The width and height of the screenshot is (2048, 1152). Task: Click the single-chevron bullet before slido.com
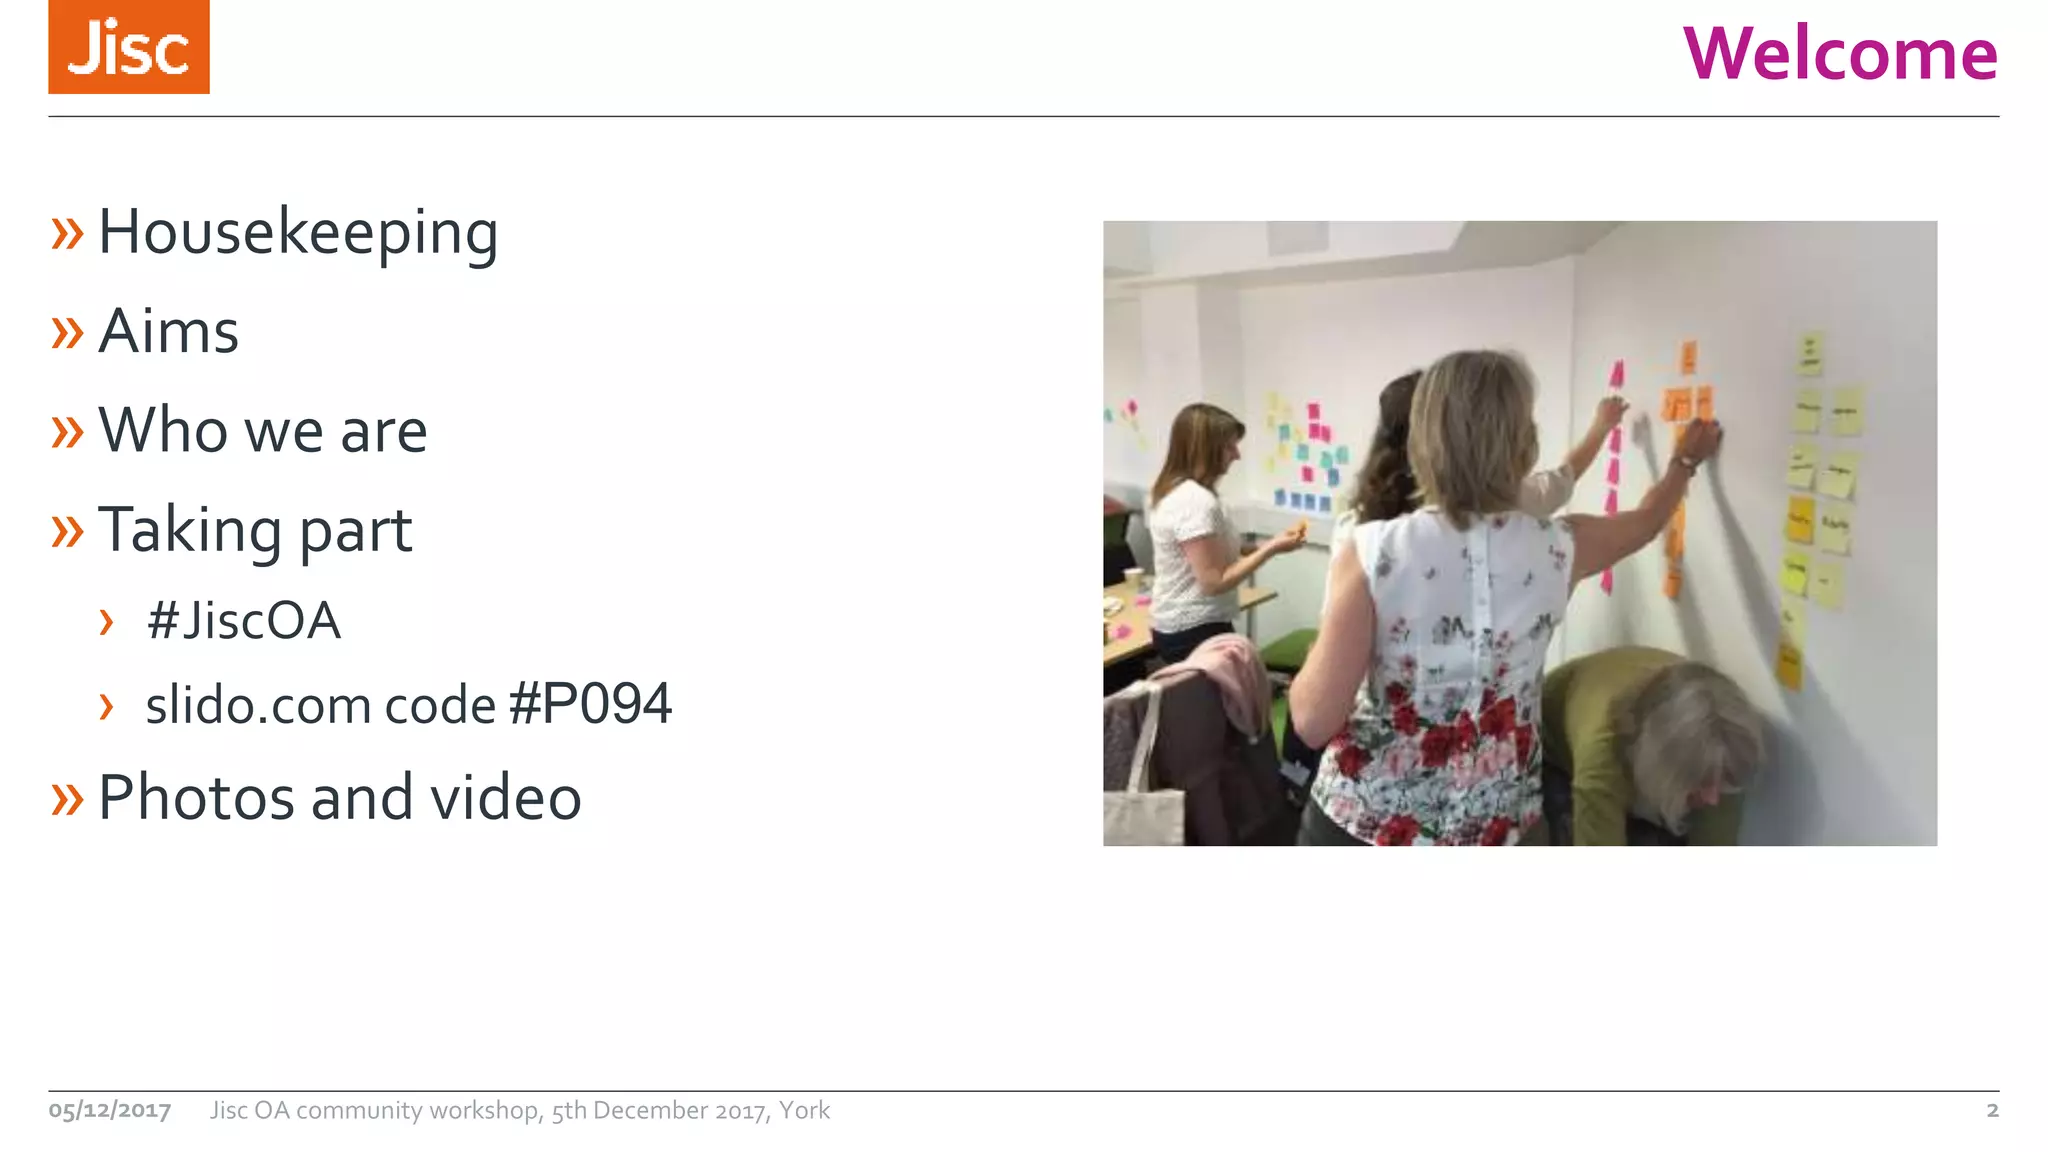pos(106,706)
